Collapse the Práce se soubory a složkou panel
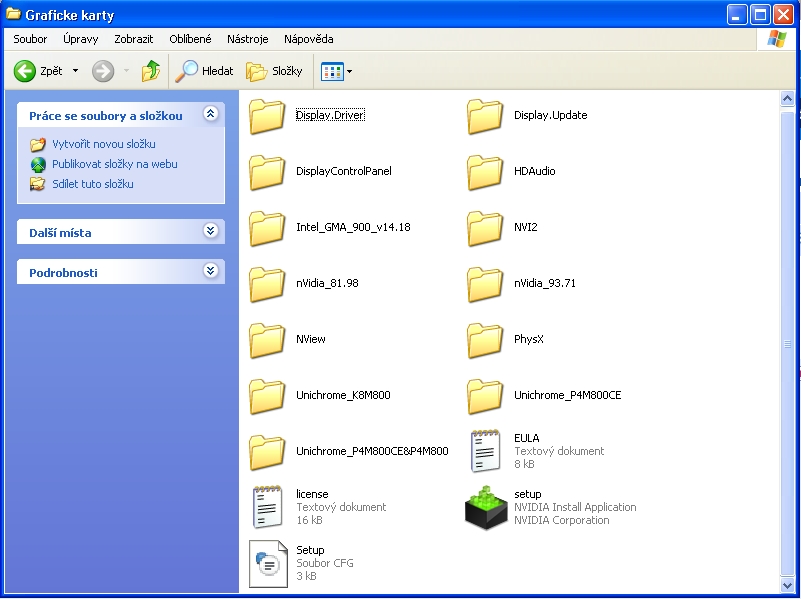The height and width of the screenshot is (599, 801). [210, 115]
